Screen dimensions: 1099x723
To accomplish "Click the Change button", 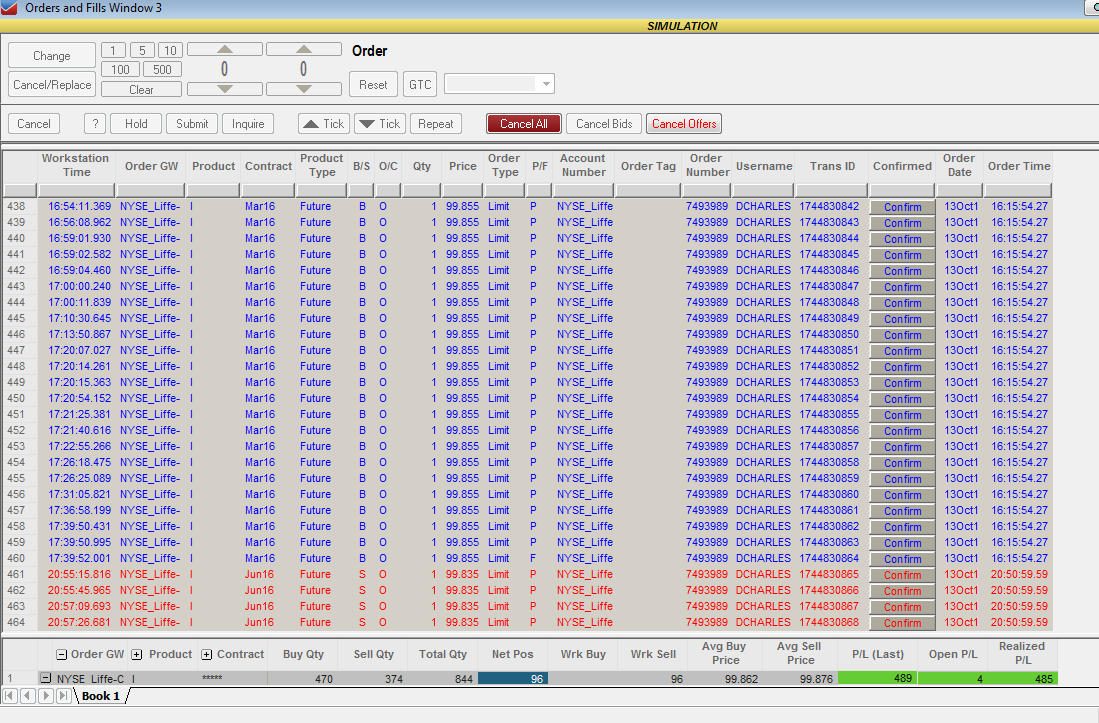I will coord(52,55).
